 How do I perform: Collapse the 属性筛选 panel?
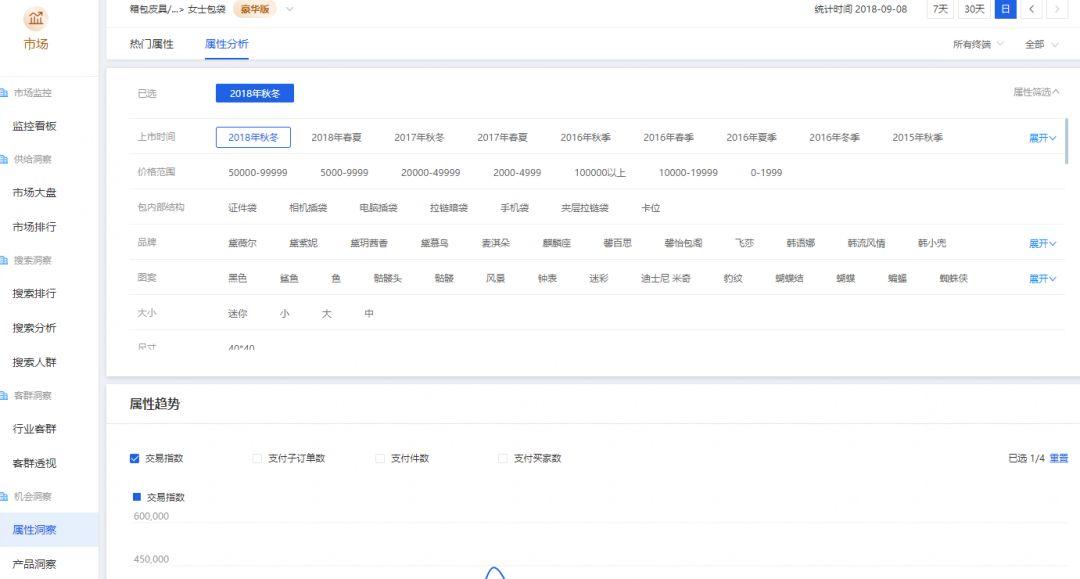[1036, 92]
